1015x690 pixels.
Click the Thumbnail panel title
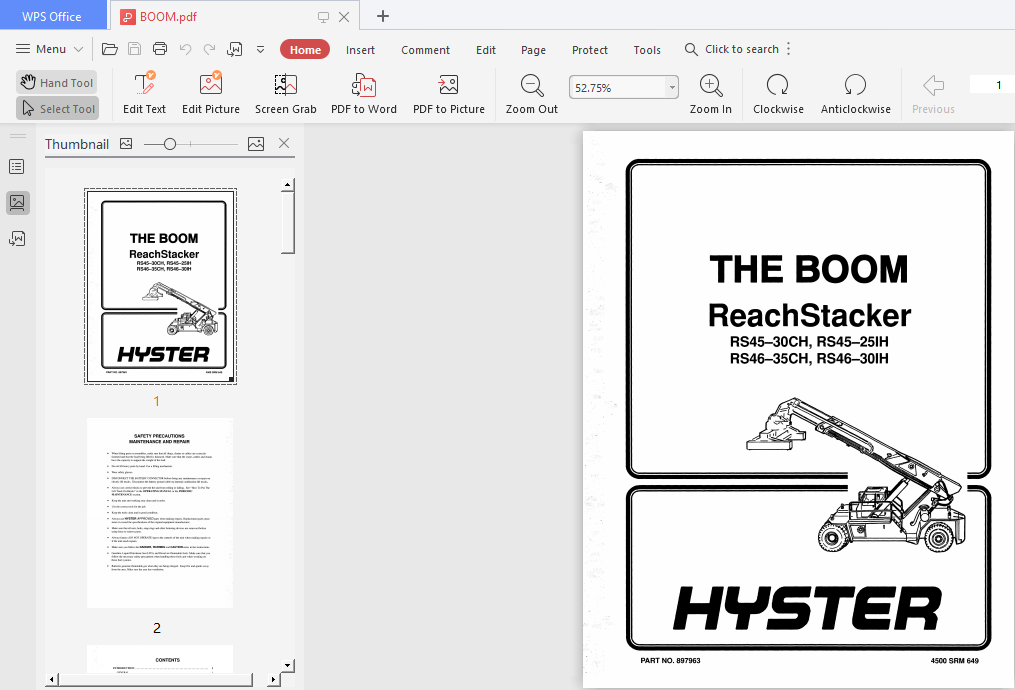pyautogui.click(x=76, y=144)
